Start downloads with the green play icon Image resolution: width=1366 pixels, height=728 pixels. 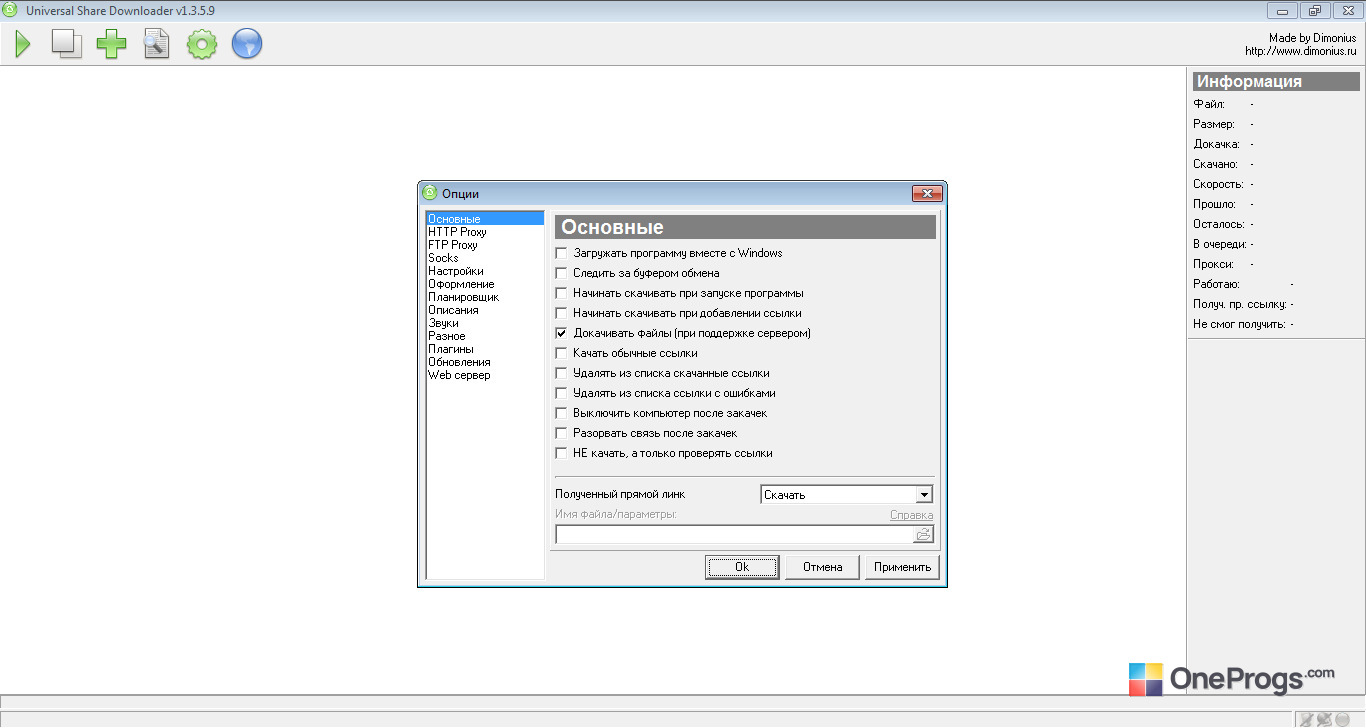click(23, 44)
